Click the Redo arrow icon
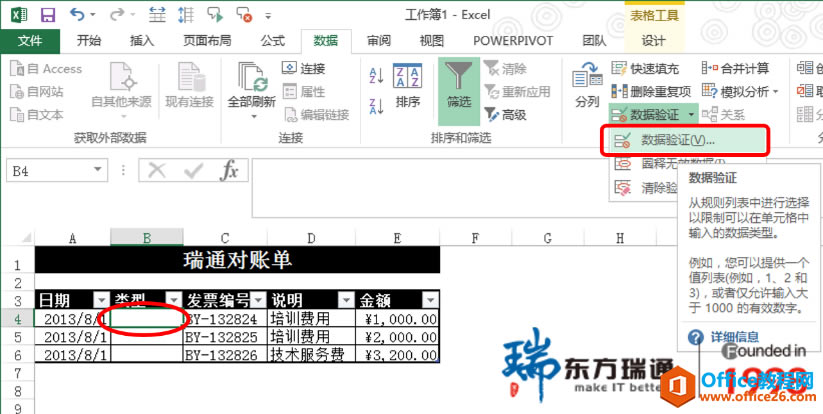 [117, 15]
